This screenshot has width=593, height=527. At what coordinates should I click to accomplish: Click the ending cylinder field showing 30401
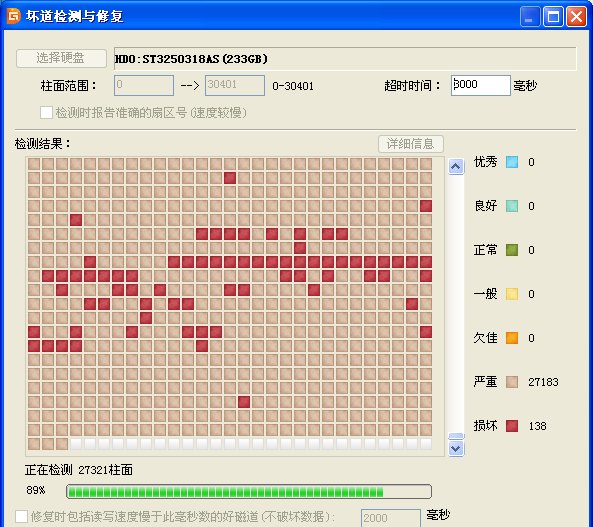click(x=234, y=85)
